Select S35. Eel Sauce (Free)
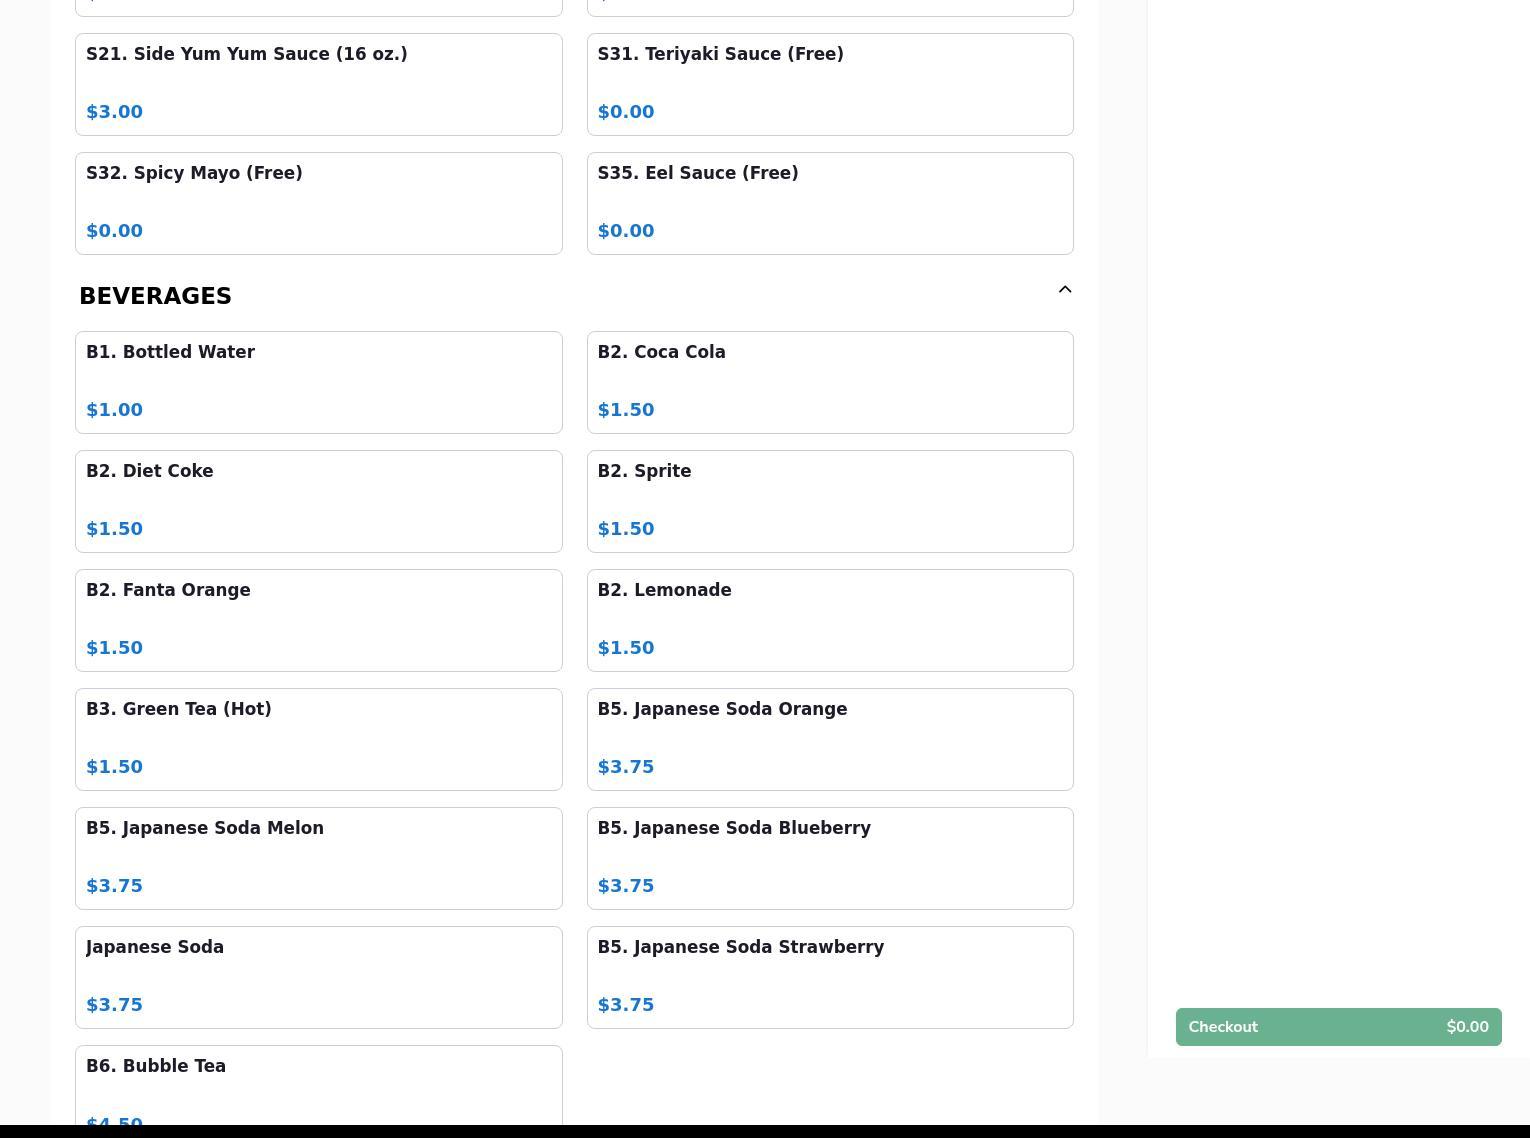1530x1138 pixels. [x=829, y=203]
